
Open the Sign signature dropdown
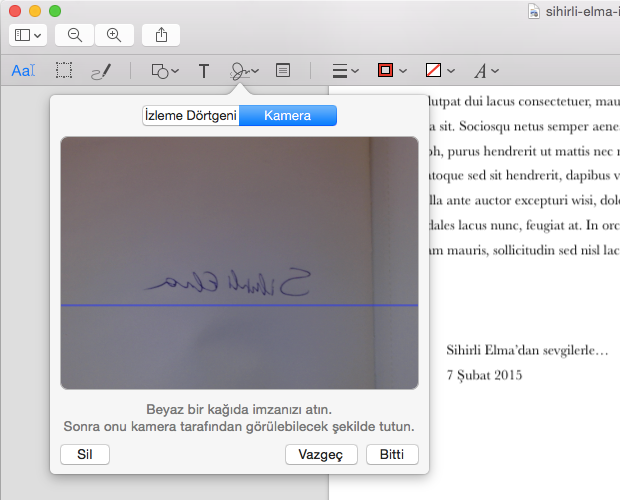(x=244, y=71)
